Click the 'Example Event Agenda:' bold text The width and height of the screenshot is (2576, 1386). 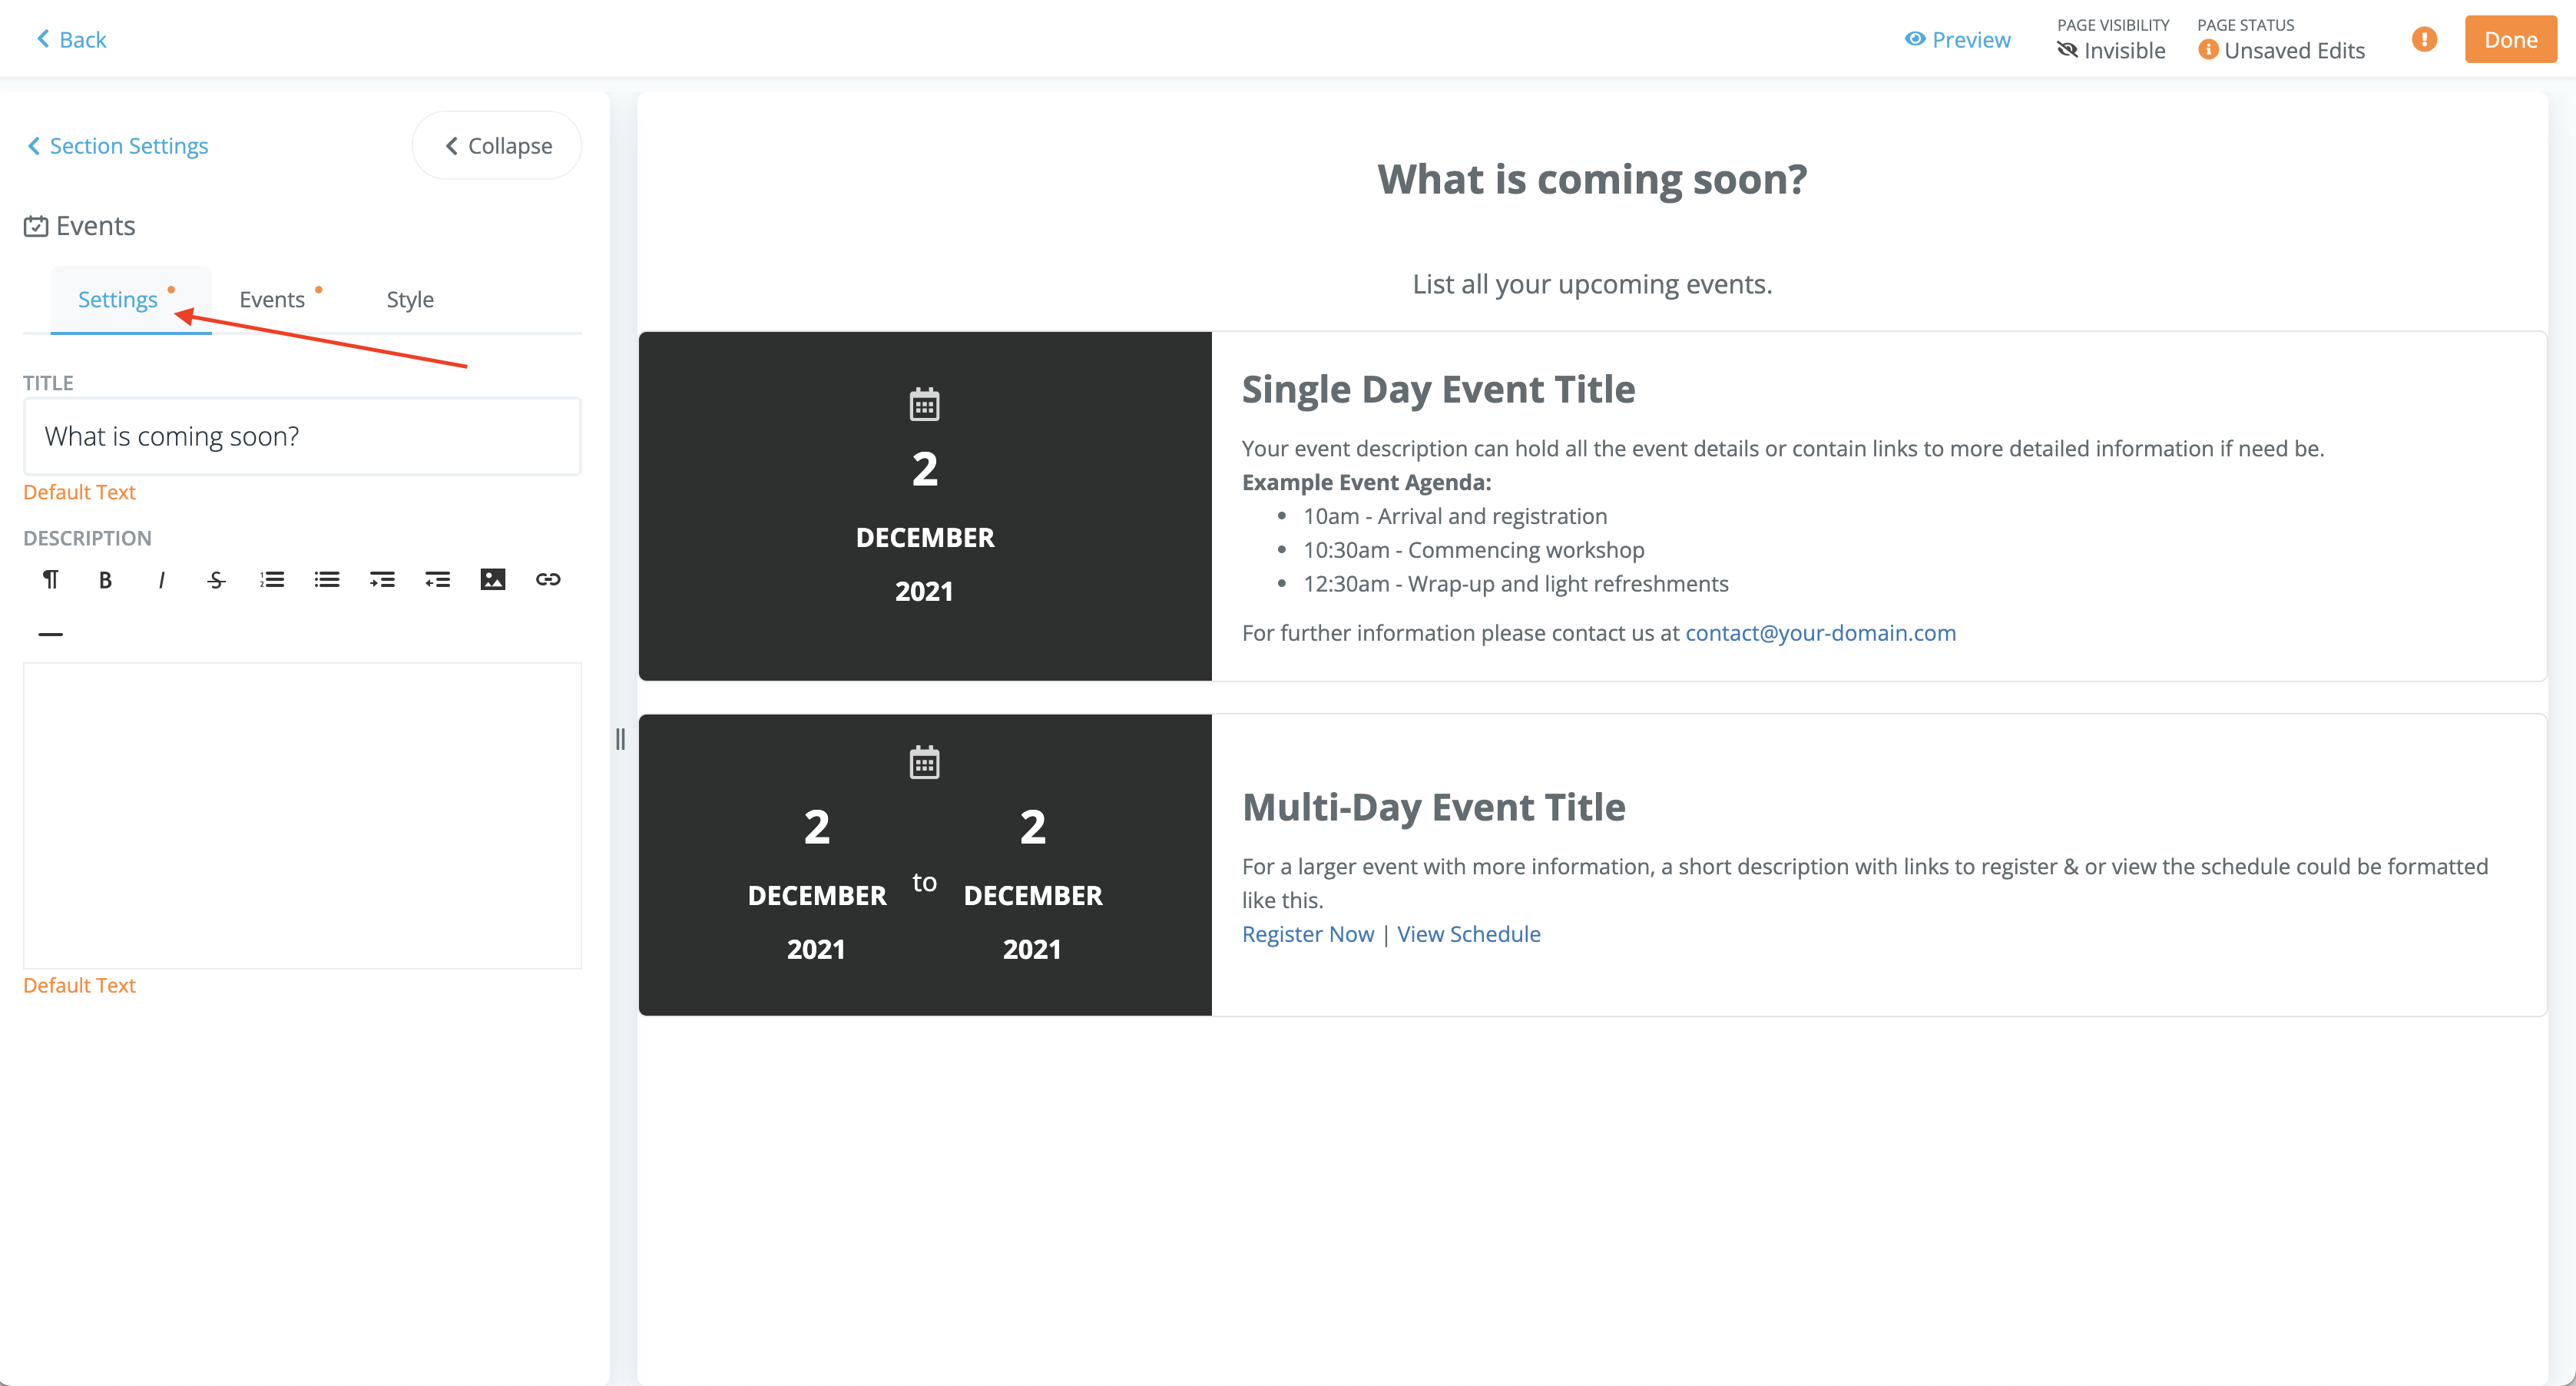(1366, 482)
